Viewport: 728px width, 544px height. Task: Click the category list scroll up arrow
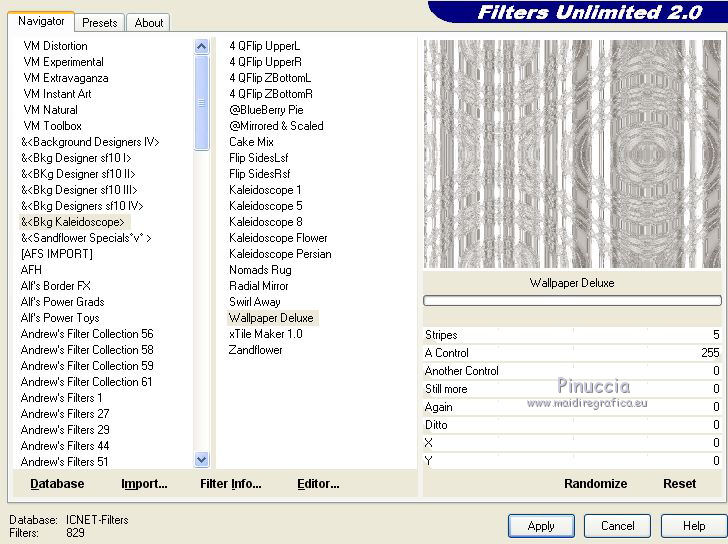coord(202,46)
